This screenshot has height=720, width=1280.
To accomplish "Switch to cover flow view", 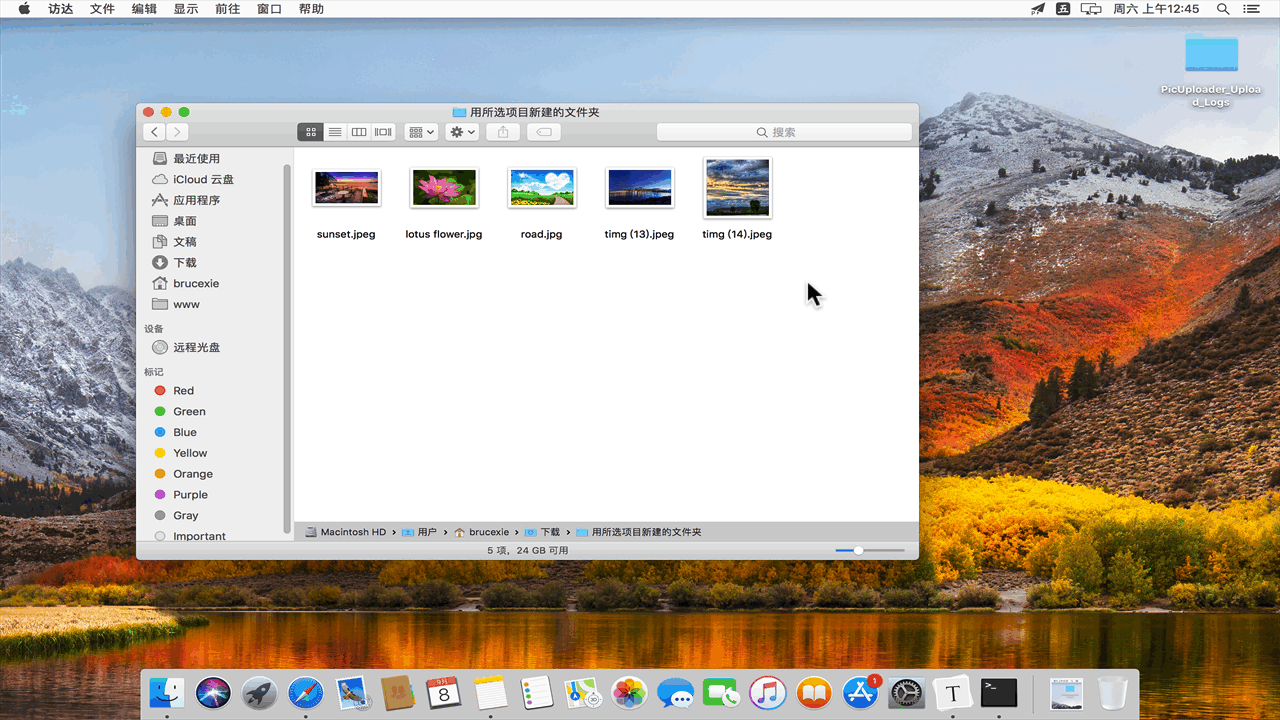I will pyautogui.click(x=382, y=131).
